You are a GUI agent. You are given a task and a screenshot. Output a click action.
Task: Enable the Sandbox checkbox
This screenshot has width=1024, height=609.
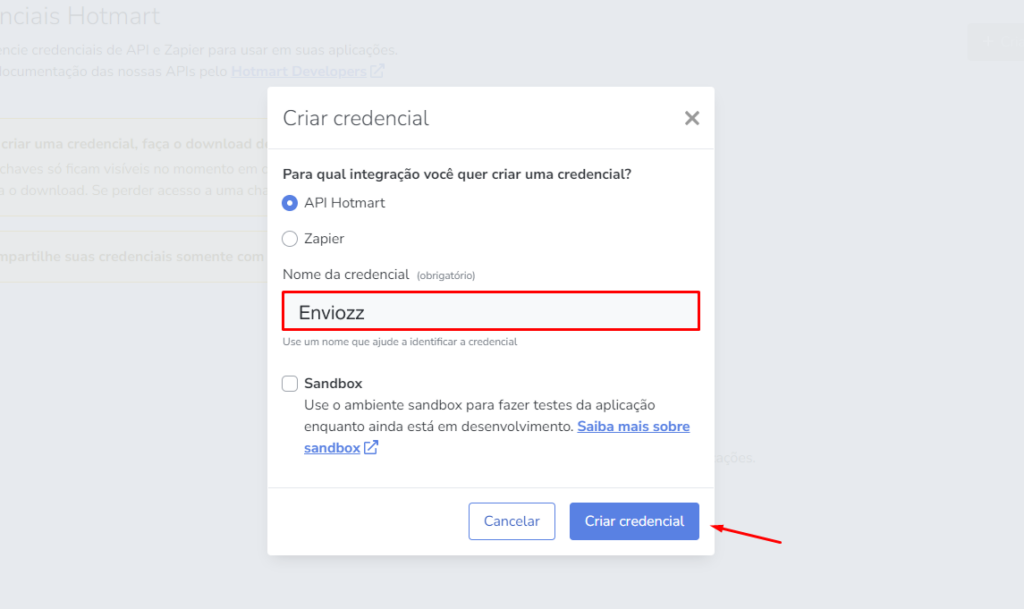point(290,383)
